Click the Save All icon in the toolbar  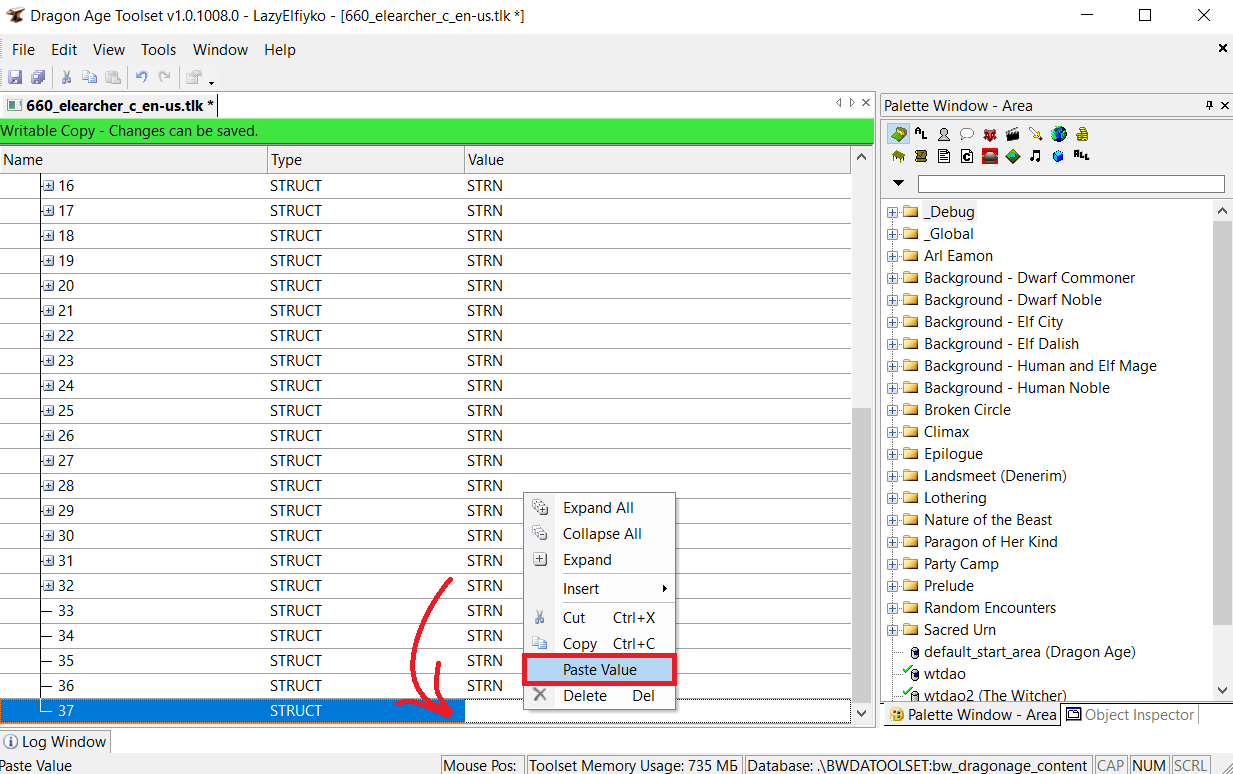(x=38, y=77)
